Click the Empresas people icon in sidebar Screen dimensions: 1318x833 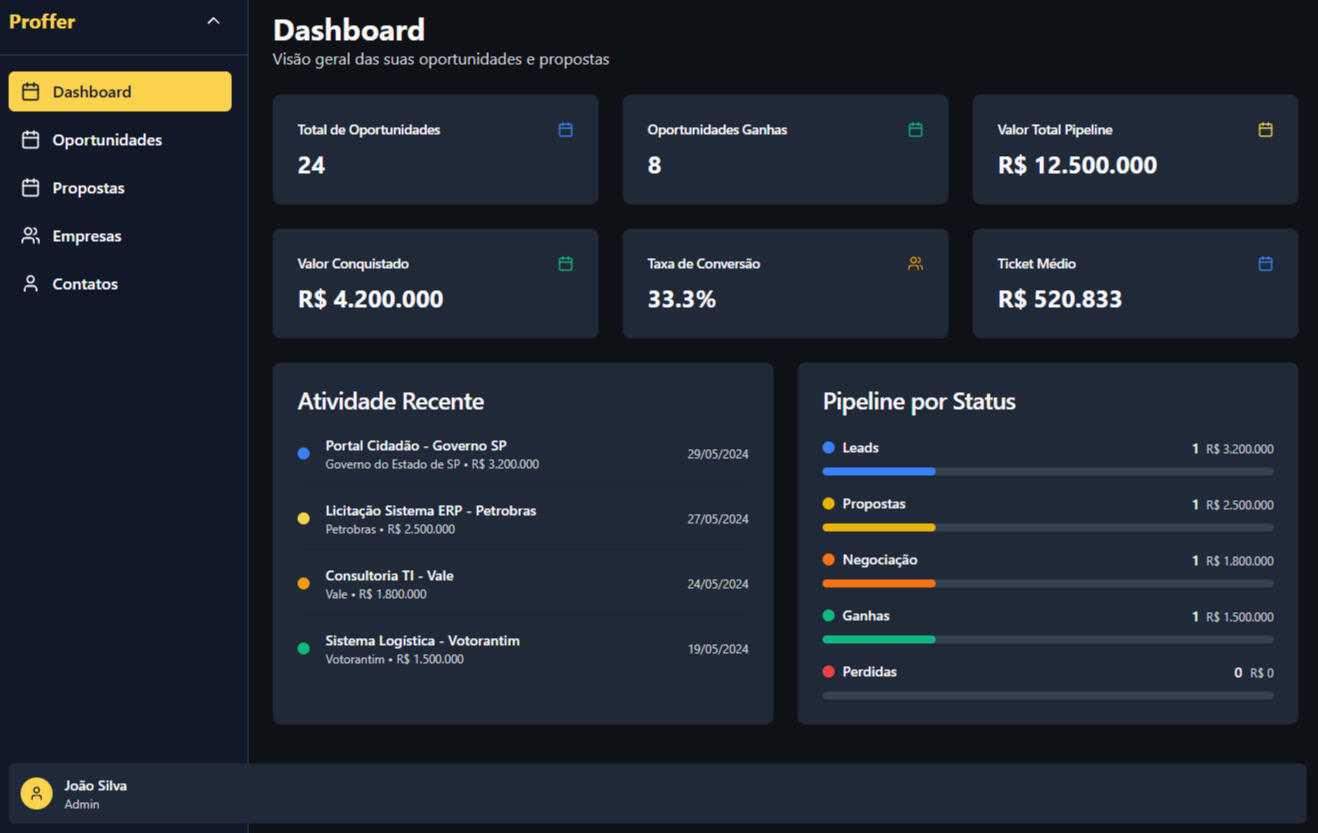pos(31,236)
